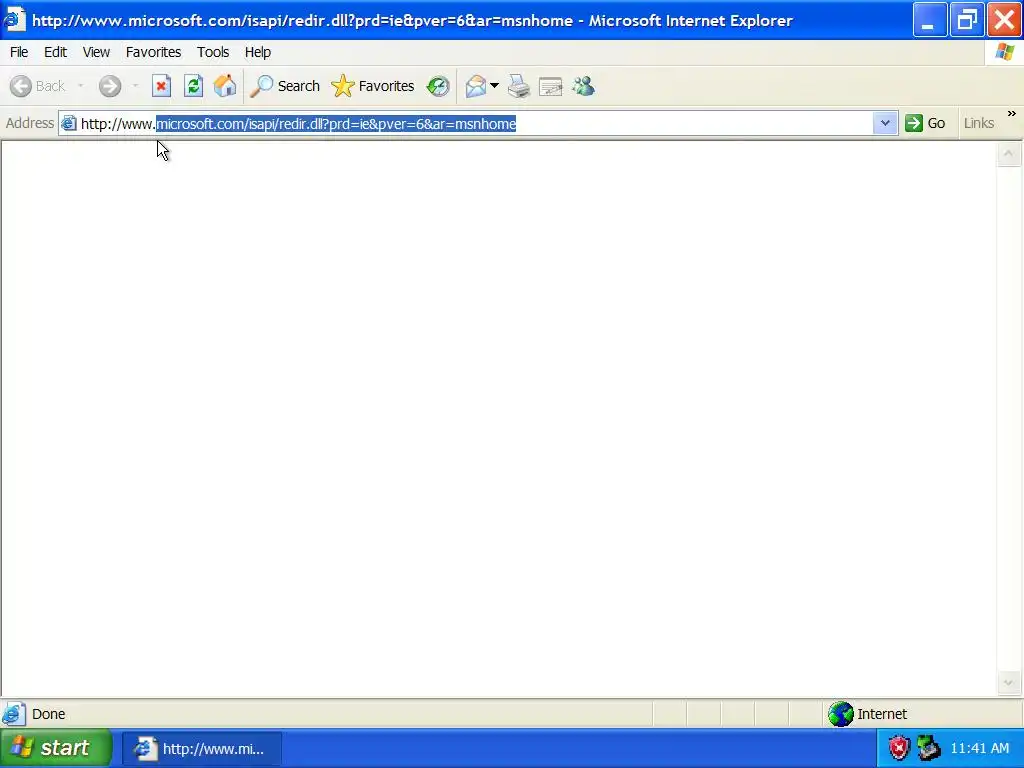Click the scrollbar down arrow

pos(1008,683)
